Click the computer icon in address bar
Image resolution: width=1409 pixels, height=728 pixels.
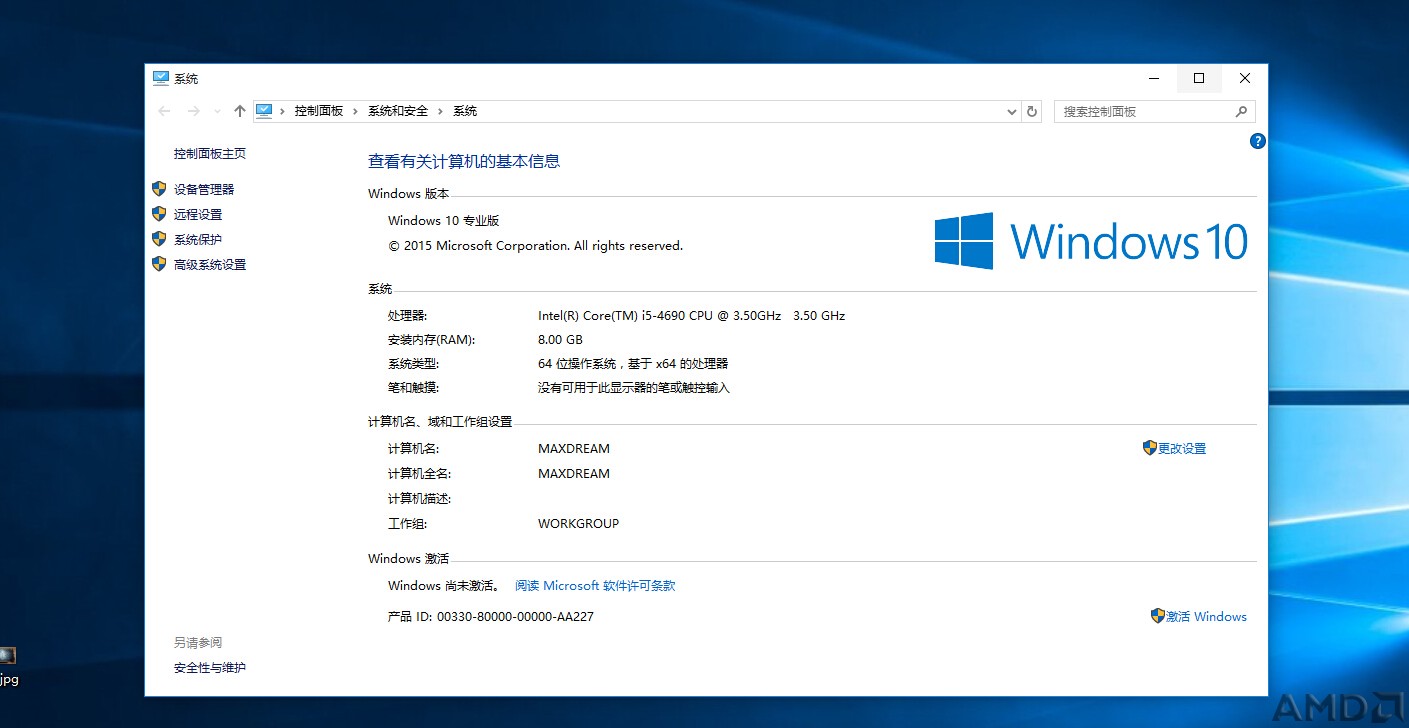pyautogui.click(x=264, y=111)
